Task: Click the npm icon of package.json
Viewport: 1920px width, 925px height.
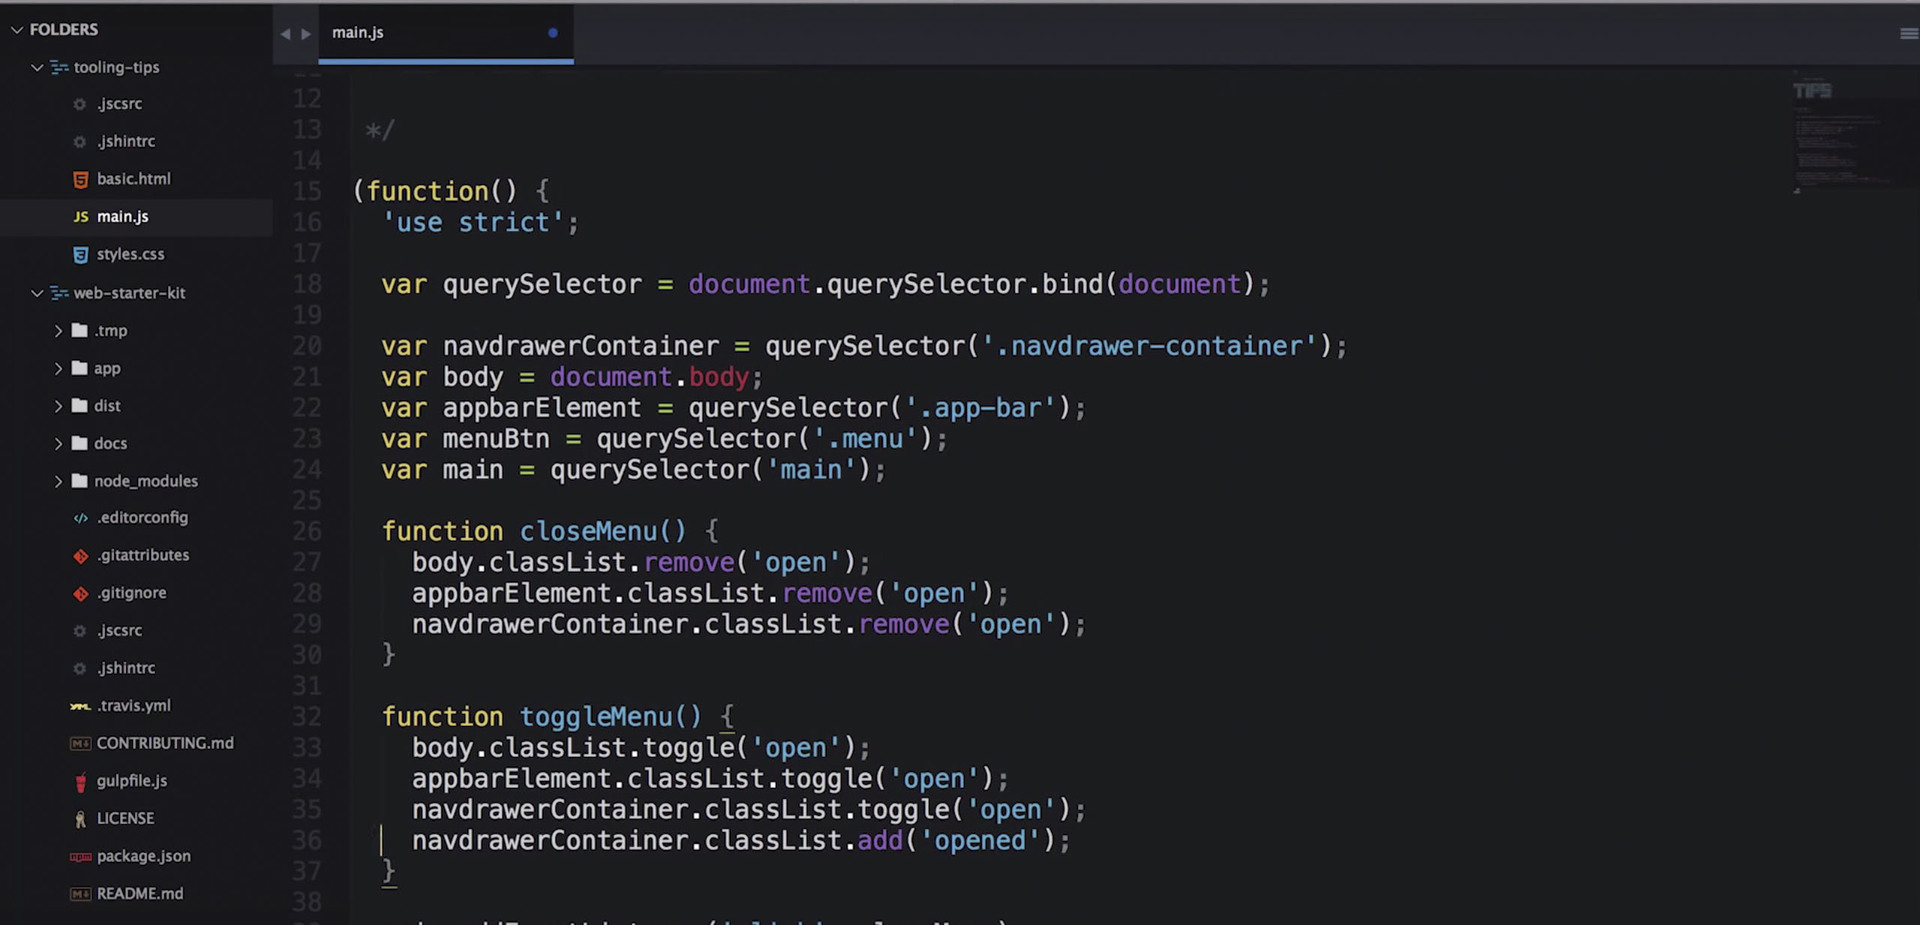Action: (80, 857)
